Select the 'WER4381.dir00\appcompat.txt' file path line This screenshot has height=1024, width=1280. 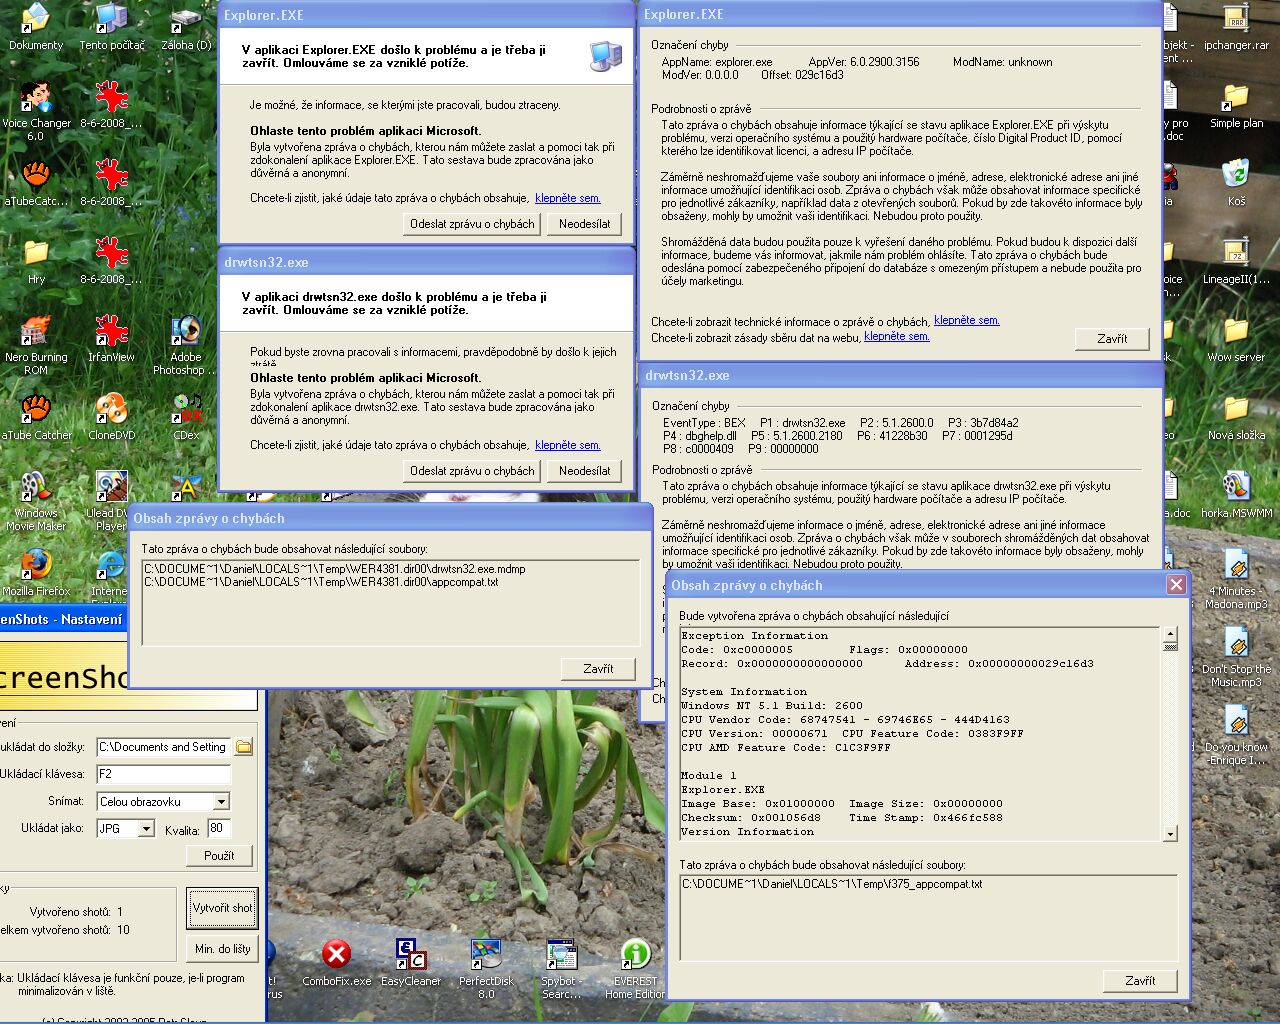click(x=321, y=582)
